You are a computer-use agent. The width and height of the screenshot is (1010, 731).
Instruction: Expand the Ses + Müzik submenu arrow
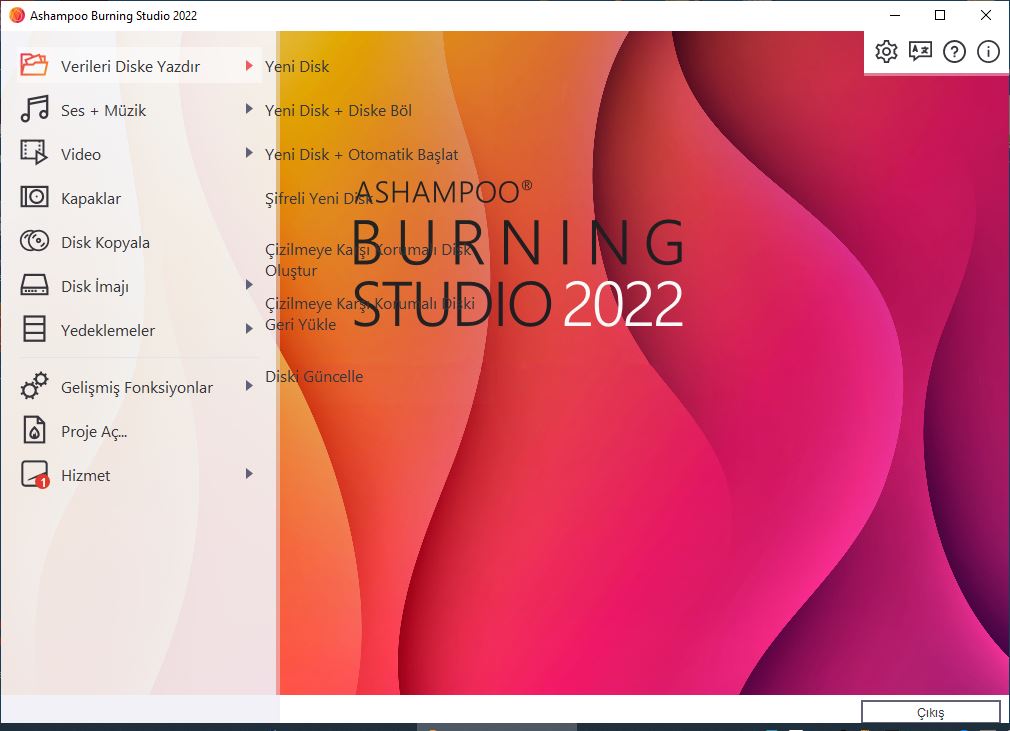point(249,109)
